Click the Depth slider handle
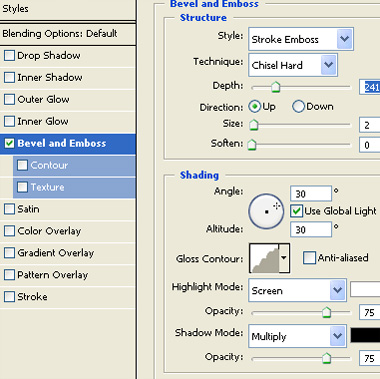This screenshot has width=380, height=379. pyautogui.click(x=275, y=87)
